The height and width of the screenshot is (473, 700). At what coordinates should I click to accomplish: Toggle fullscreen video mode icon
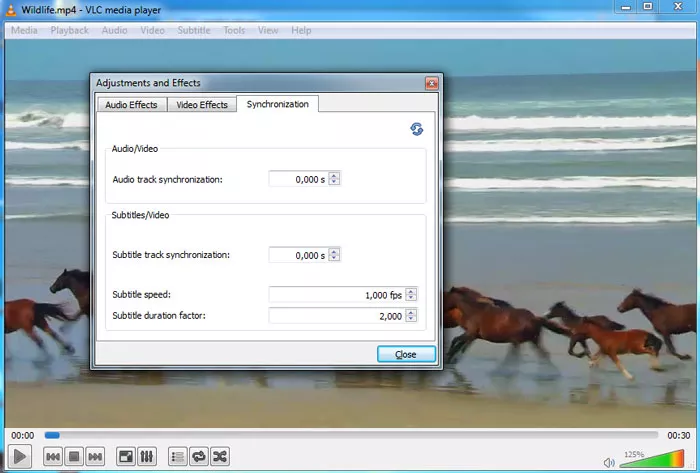click(x=125, y=456)
